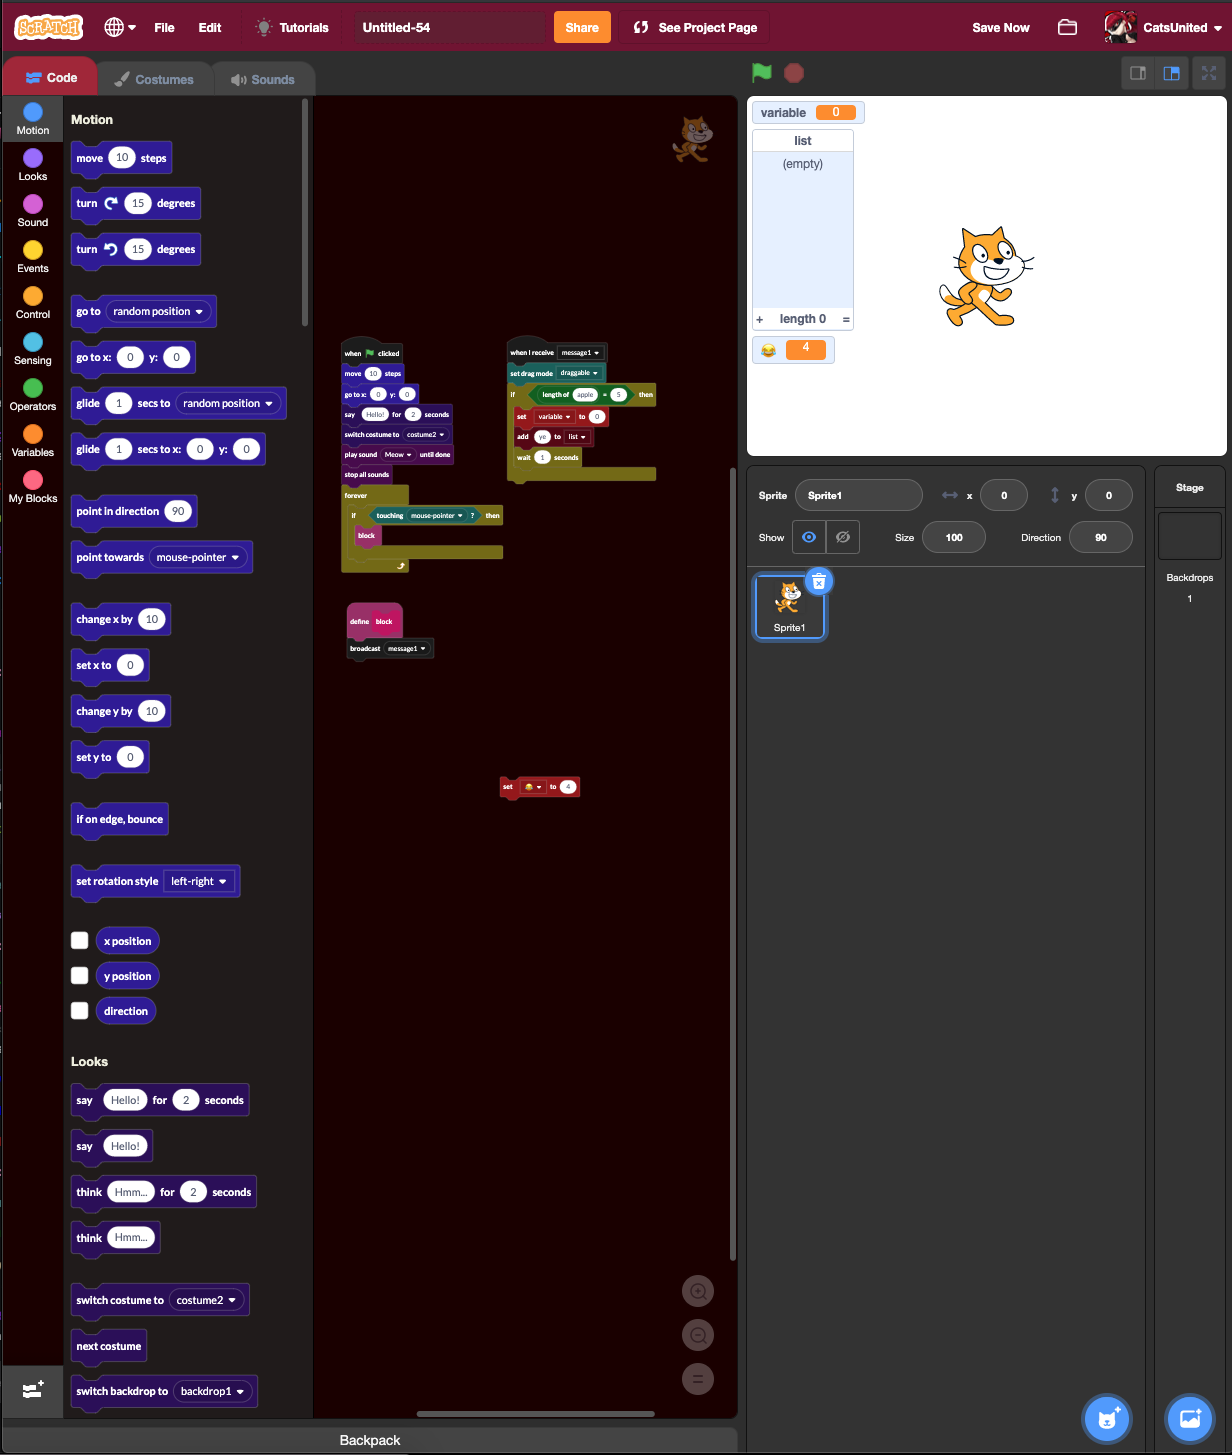
Task: Open the go to random position dropdown
Action: pos(158,311)
